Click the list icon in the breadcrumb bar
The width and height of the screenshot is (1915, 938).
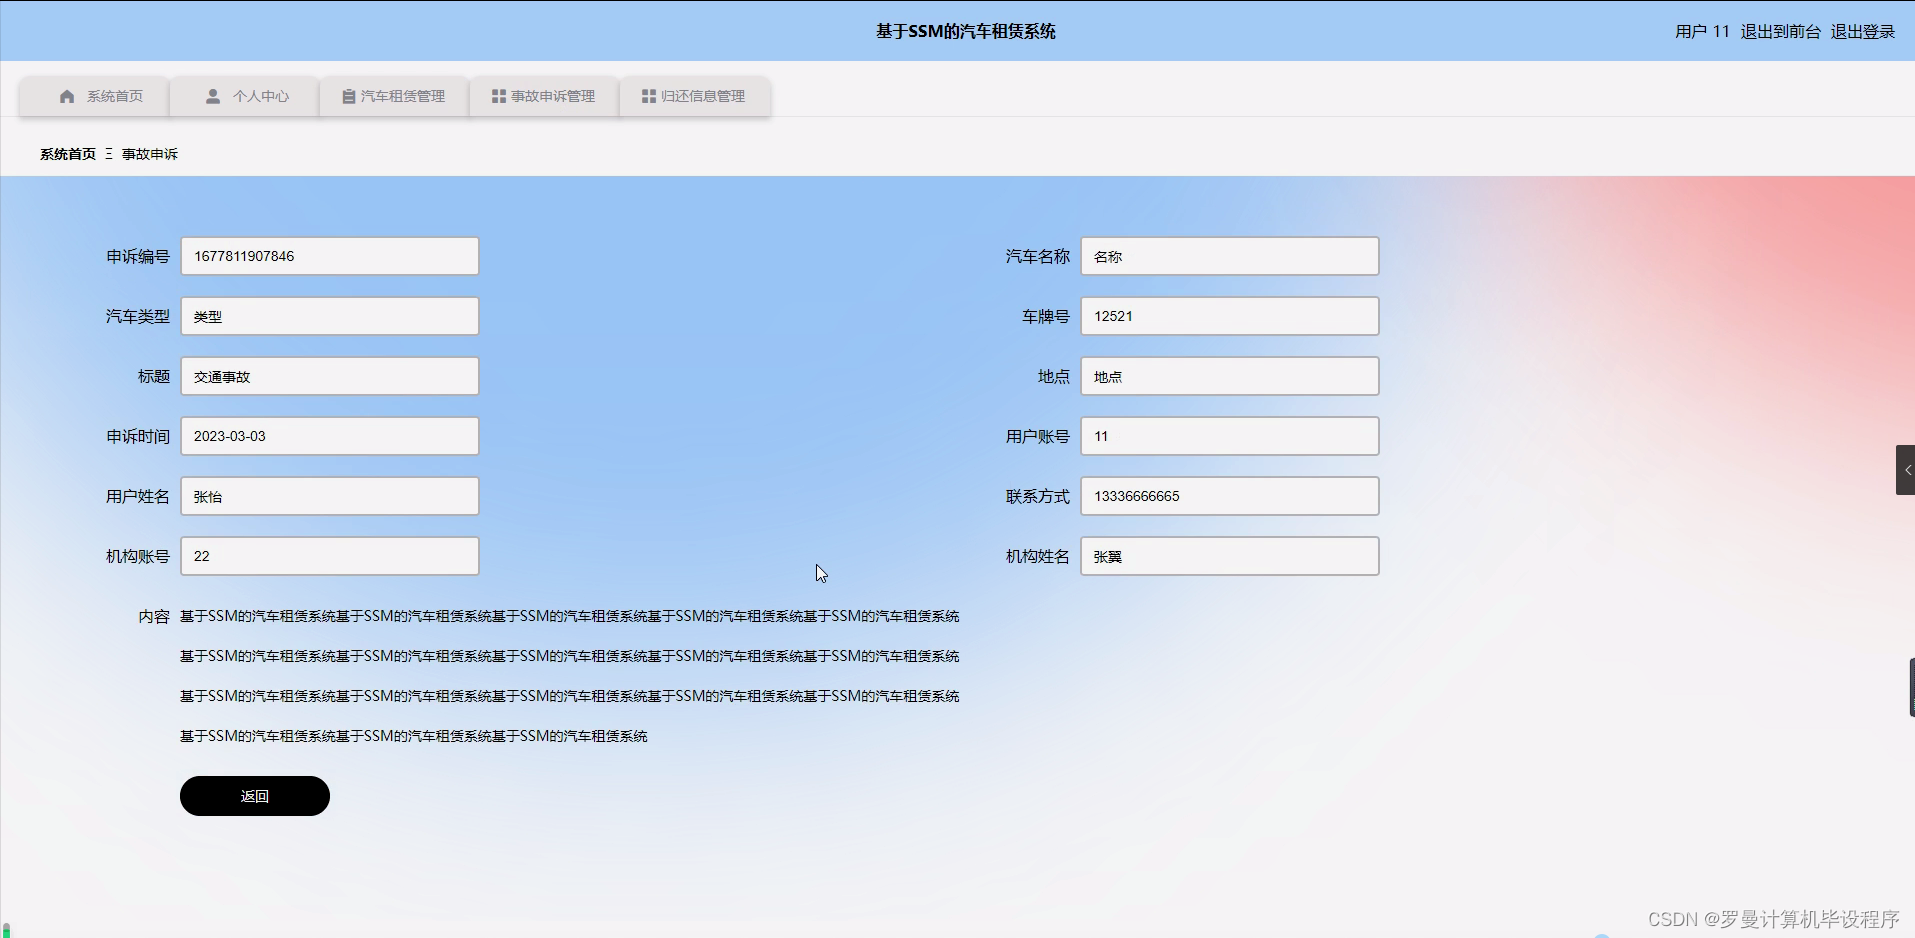110,154
